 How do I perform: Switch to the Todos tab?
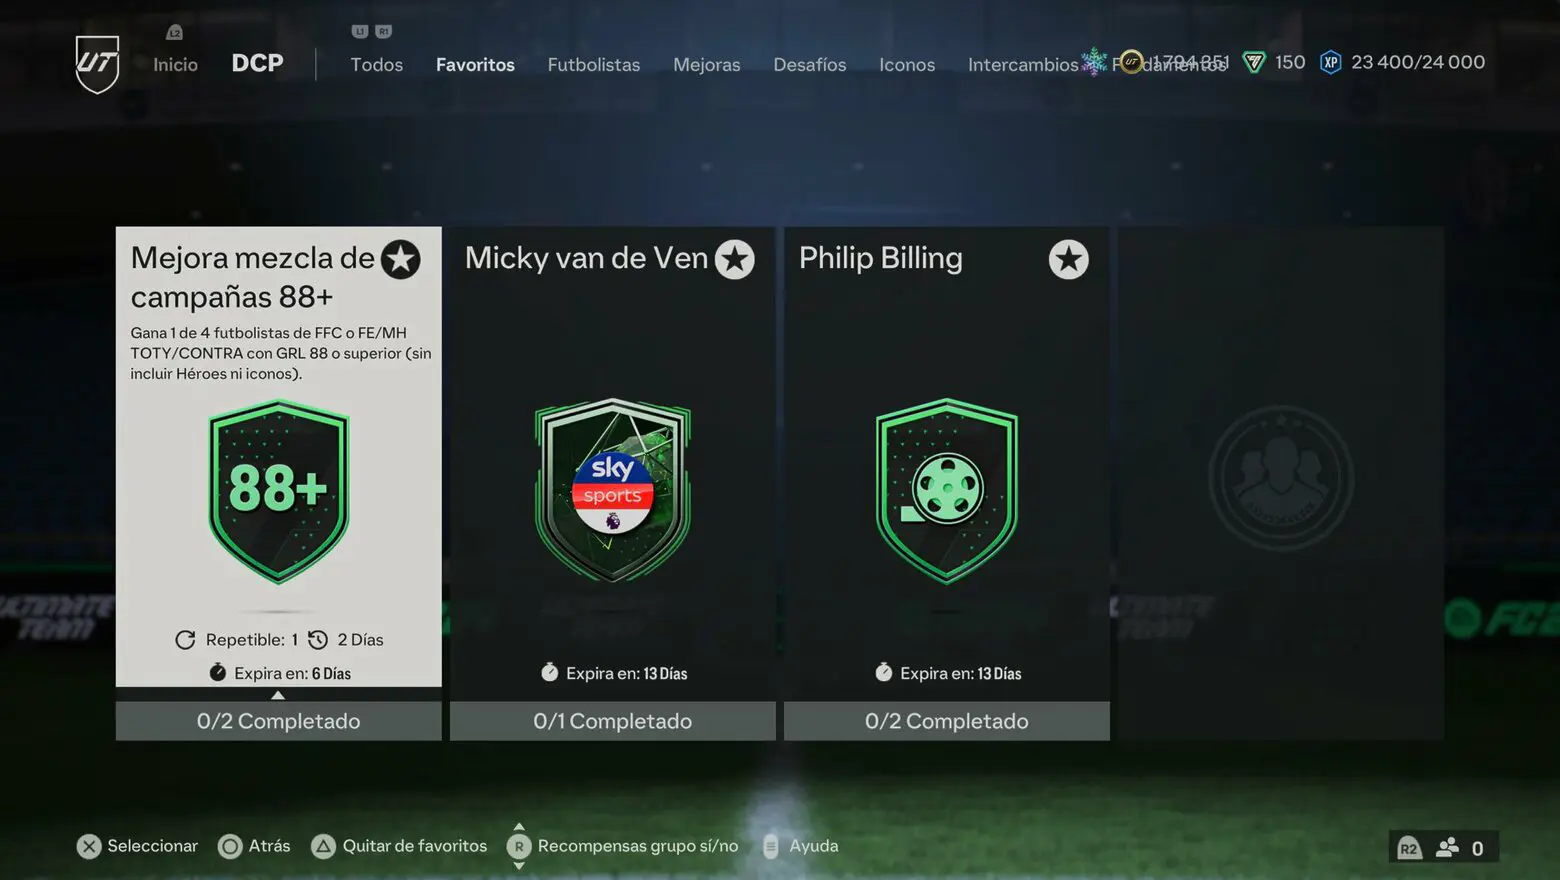tap(376, 64)
